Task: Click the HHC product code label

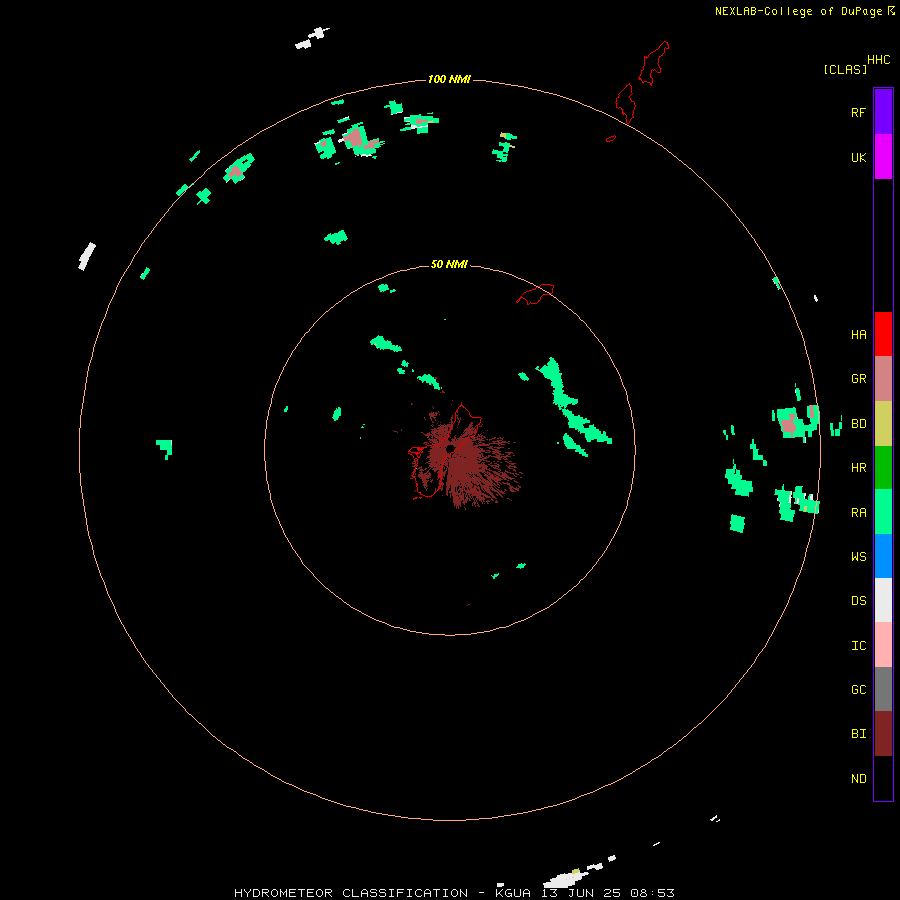Action: [x=878, y=60]
